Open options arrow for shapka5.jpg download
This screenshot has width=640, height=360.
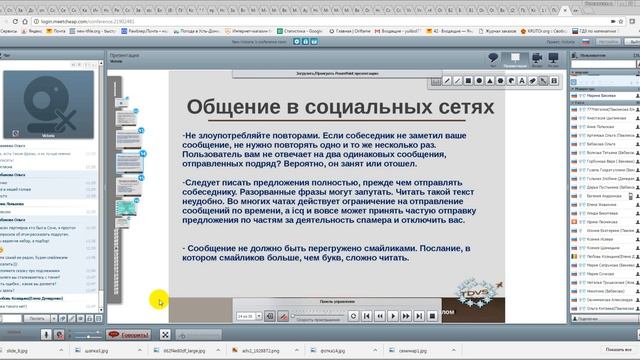point(140,350)
